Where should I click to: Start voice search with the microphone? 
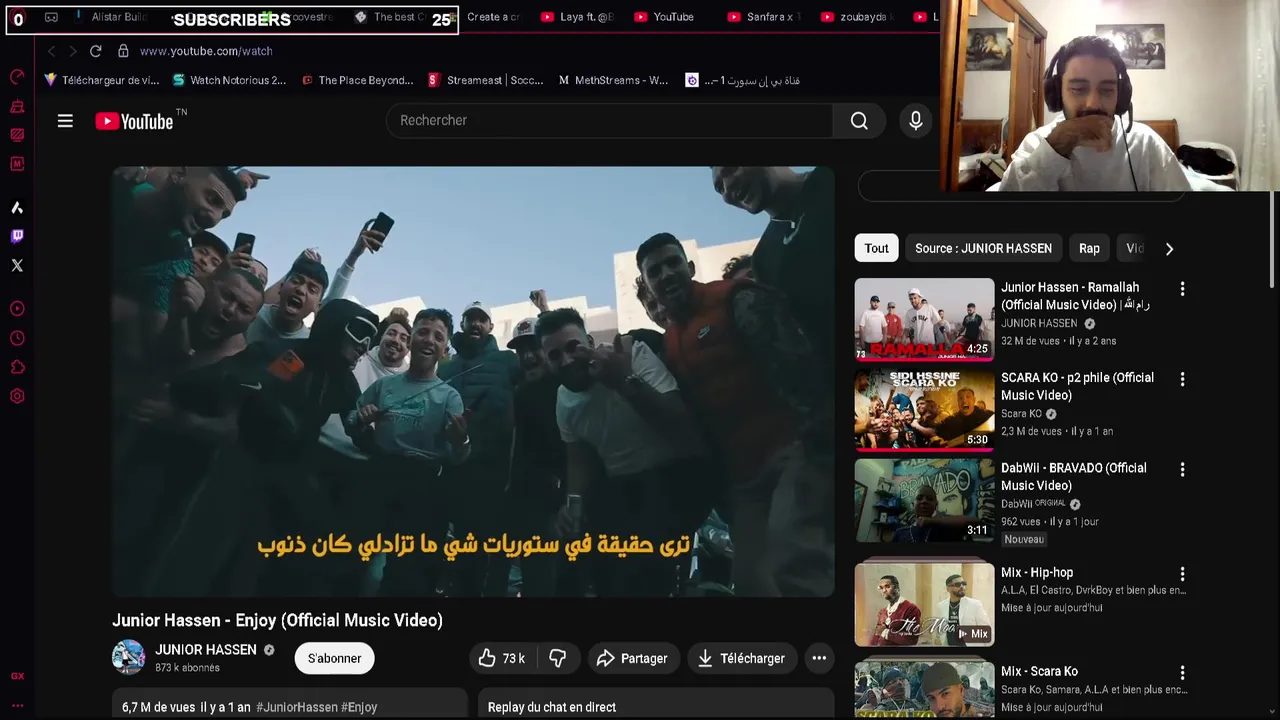tap(915, 121)
